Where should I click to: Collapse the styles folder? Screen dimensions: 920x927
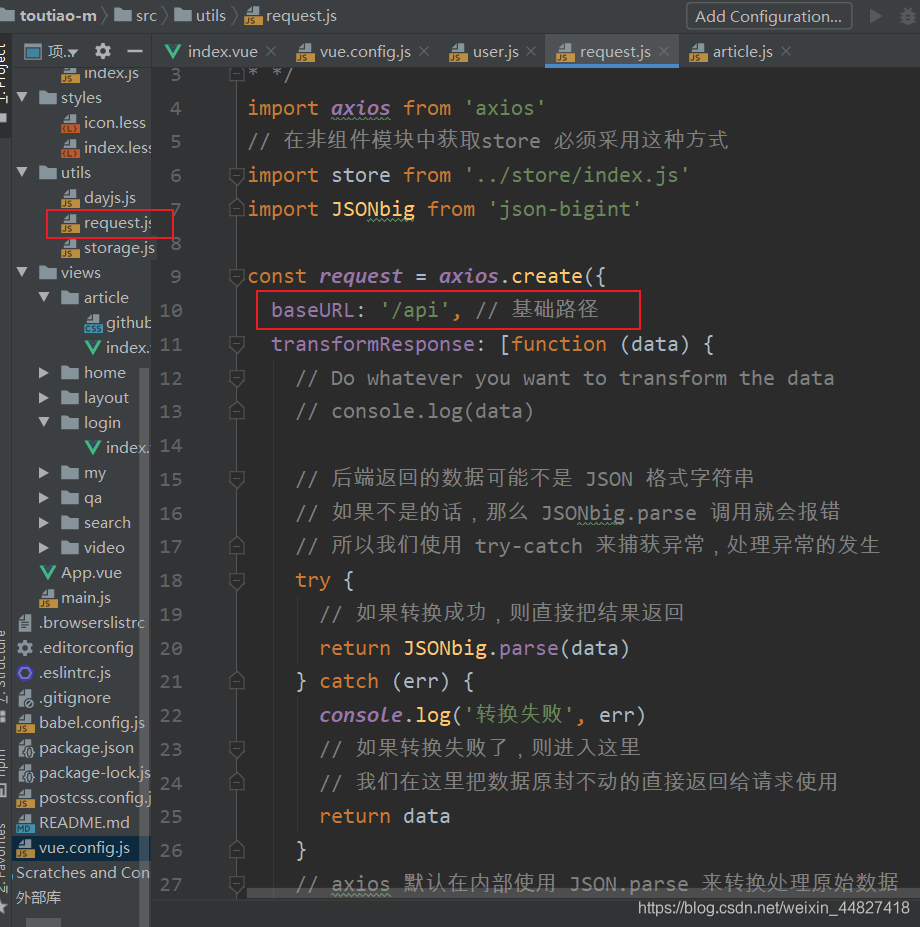click(x=22, y=97)
